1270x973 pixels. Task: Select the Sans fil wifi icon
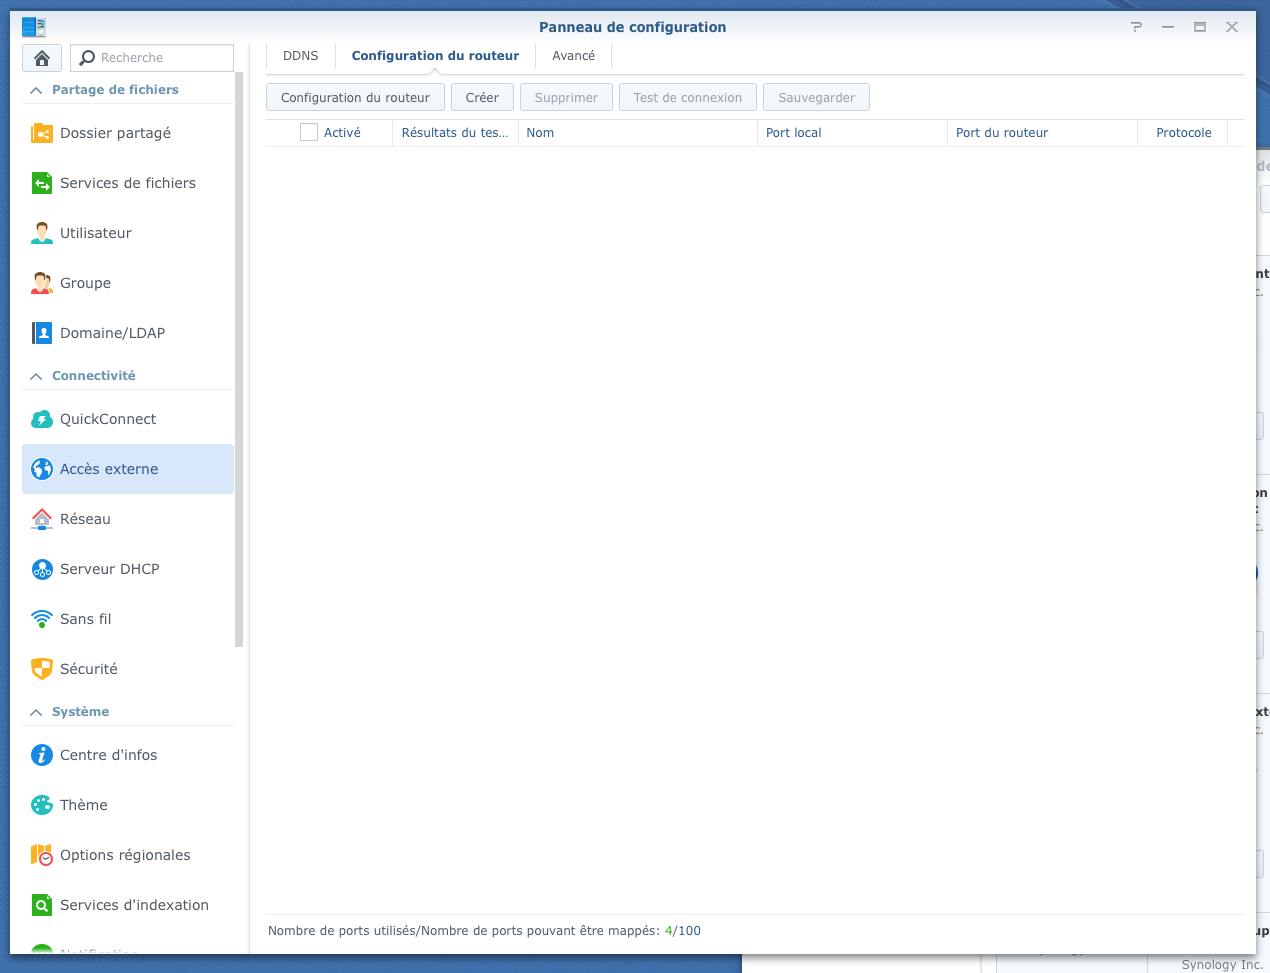42,619
